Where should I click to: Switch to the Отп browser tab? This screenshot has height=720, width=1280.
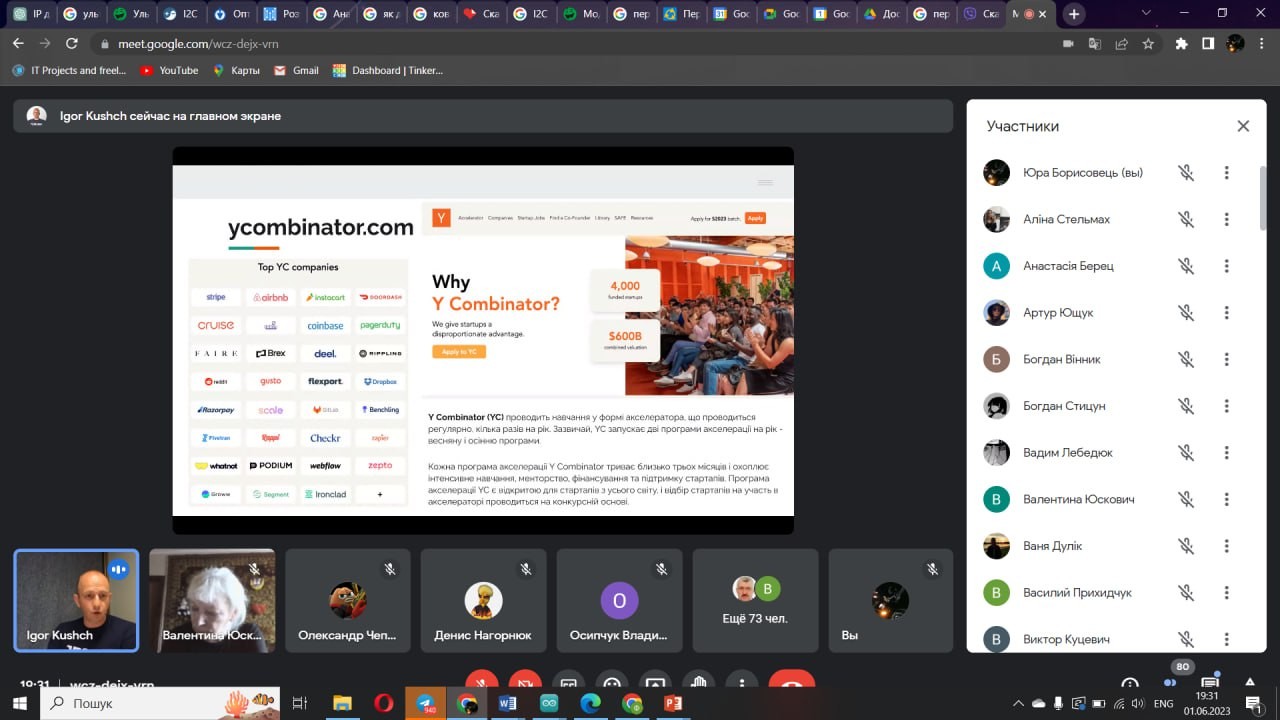click(231, 14)
